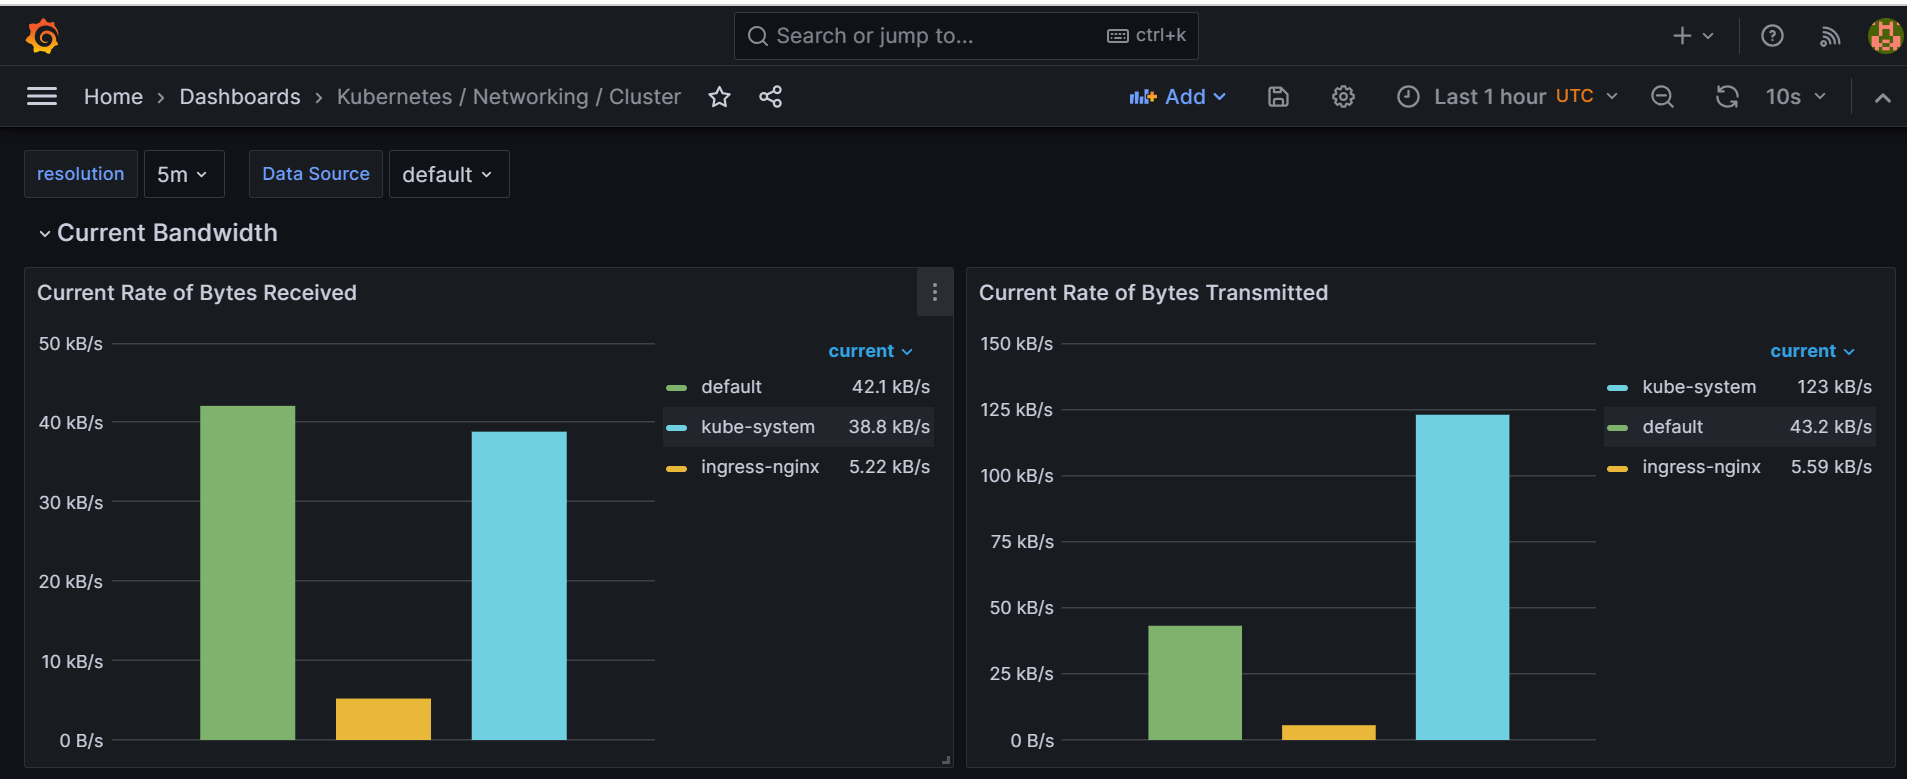Click the 123 kB/s legend value

click(x=1834, y=387)
